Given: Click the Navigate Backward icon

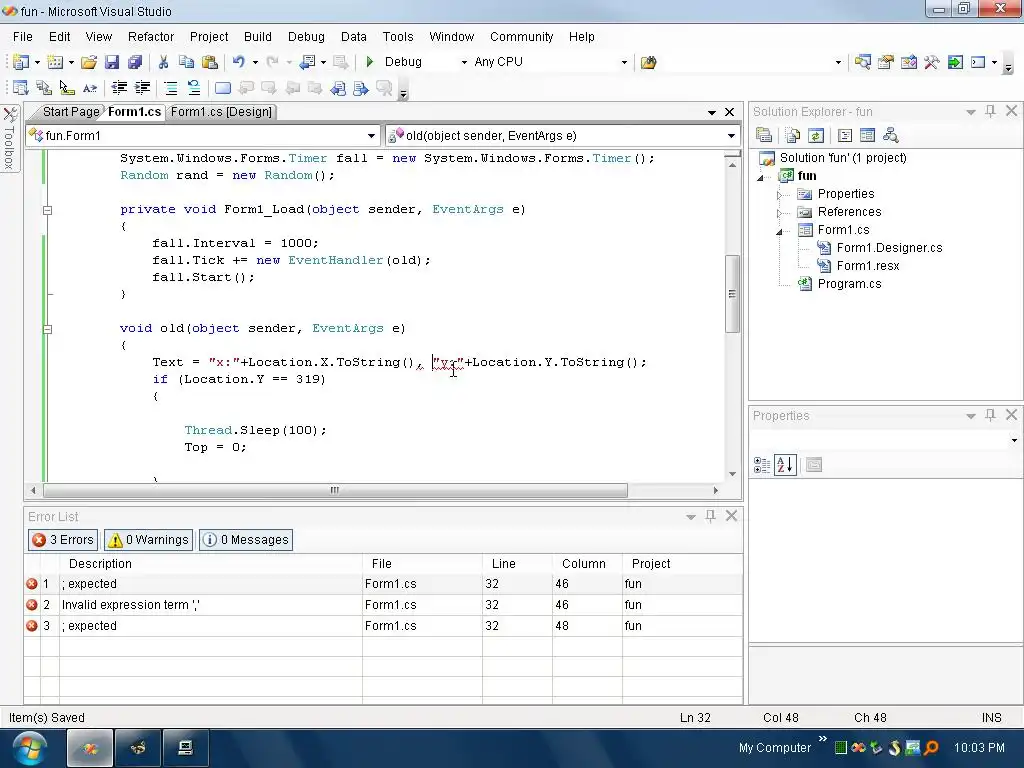Looking at the screenshot, I should coord(307,62).
